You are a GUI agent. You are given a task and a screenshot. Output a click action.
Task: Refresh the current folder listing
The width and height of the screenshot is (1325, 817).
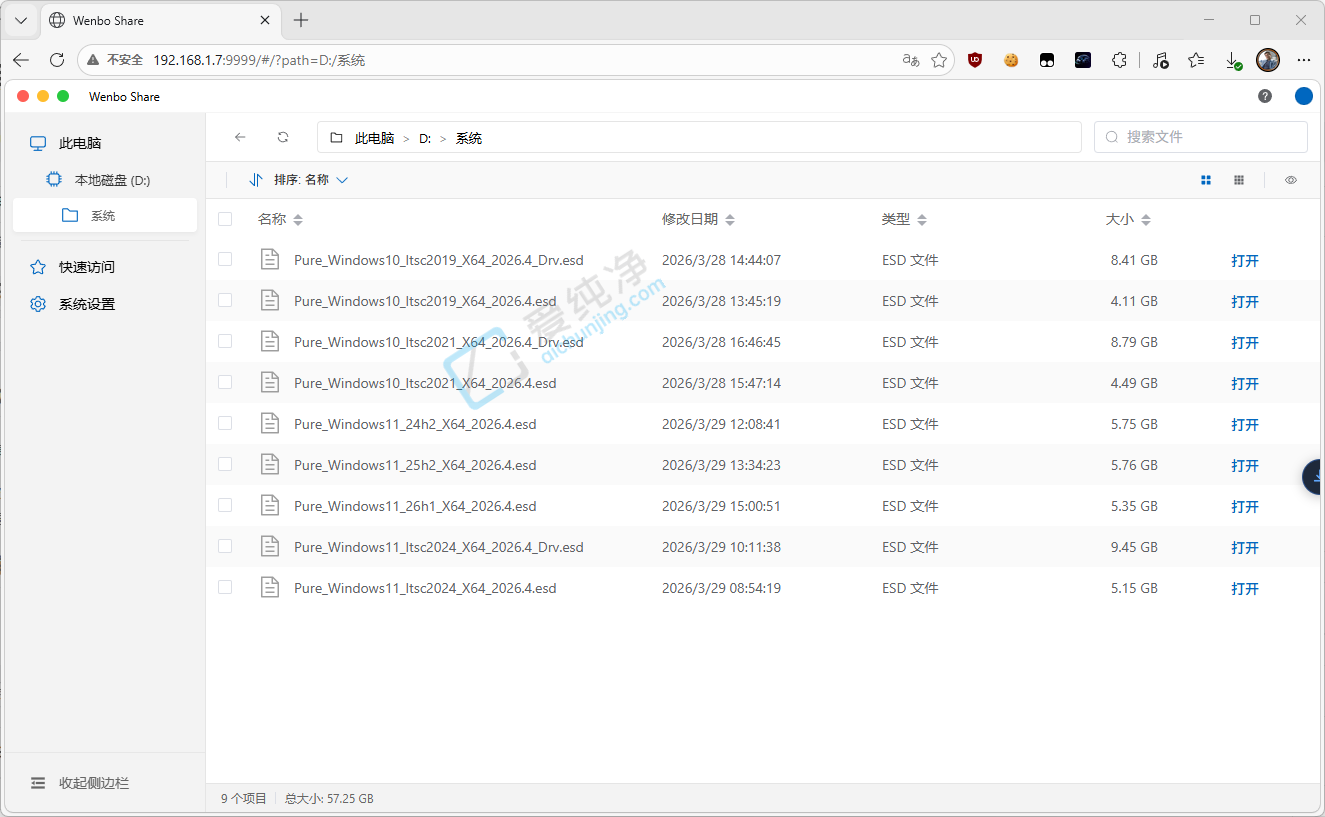coord(283,137)
